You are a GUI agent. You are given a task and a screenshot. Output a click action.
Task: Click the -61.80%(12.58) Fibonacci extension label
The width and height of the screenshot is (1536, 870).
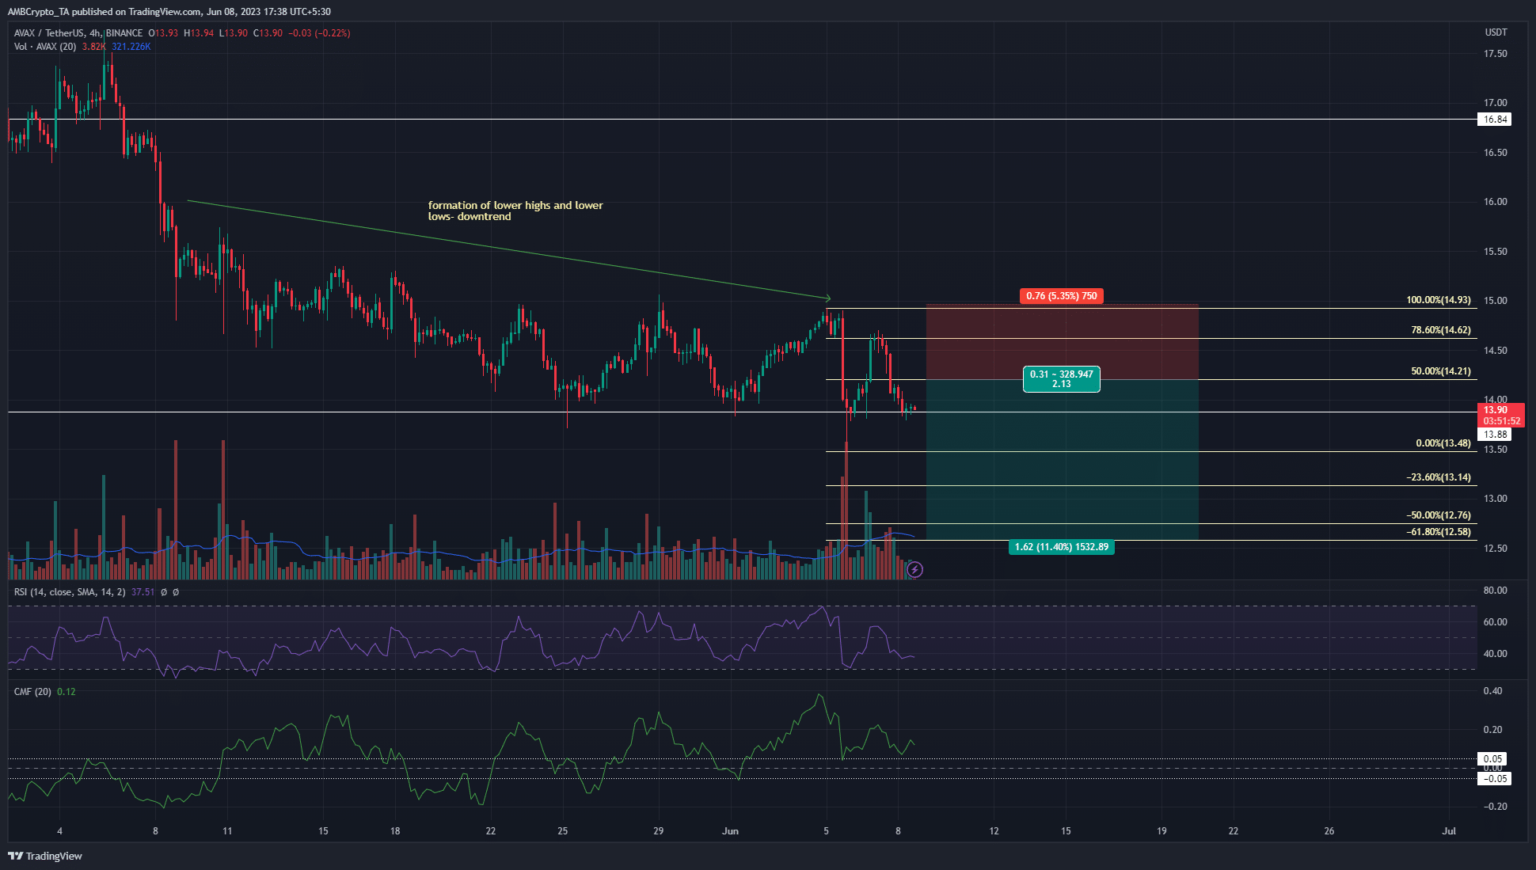(1438, 532)
